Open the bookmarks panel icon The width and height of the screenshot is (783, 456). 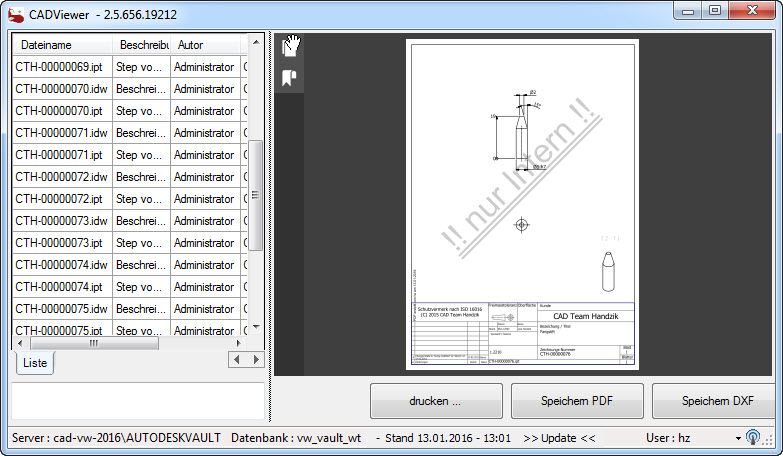click(x=290, y=78)
